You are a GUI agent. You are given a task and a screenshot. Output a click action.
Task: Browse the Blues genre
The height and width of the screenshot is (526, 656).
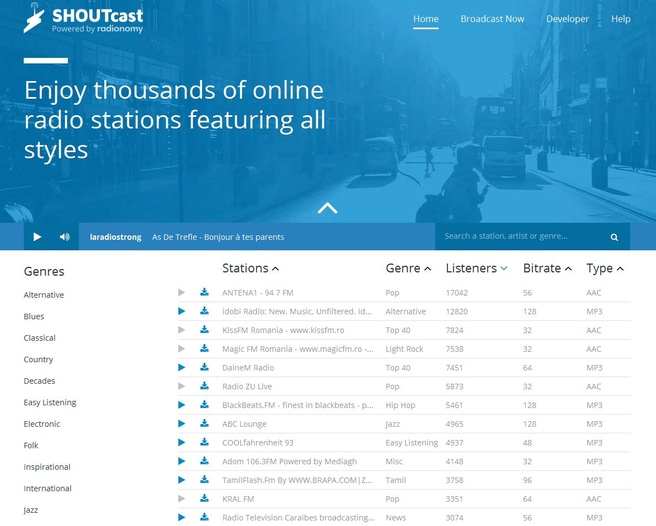point(34,316)
